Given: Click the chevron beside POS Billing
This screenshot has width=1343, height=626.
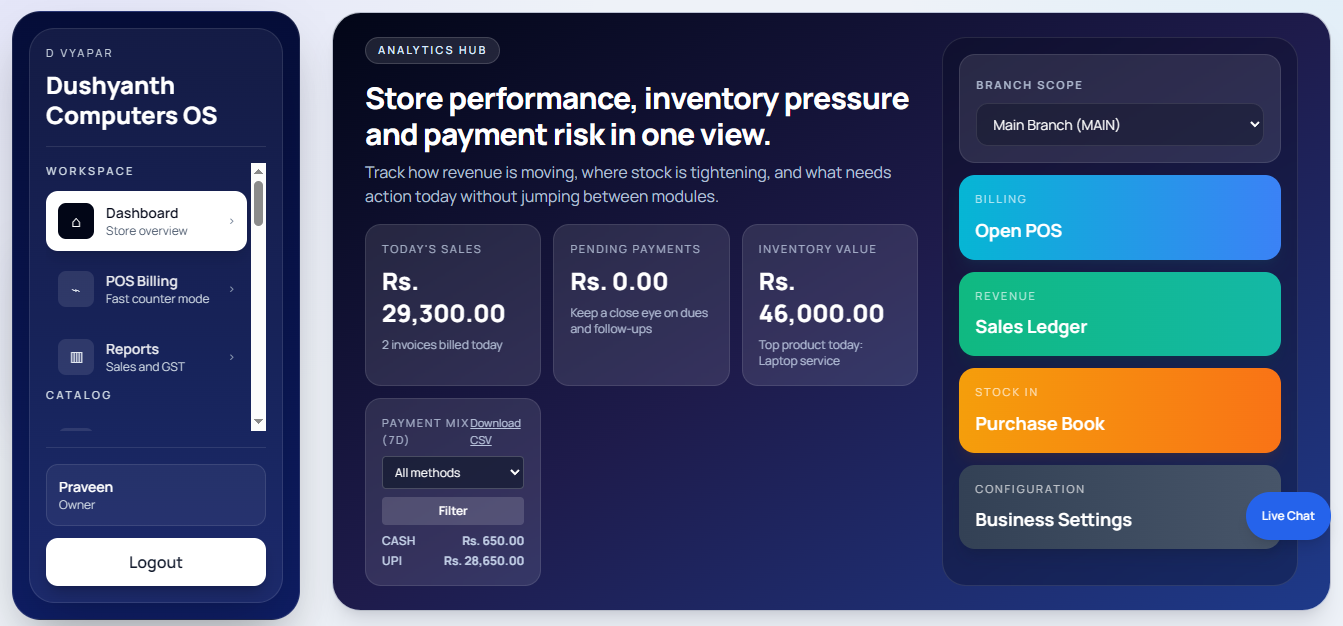Looking at the screenshot, I should pos(232,289).
